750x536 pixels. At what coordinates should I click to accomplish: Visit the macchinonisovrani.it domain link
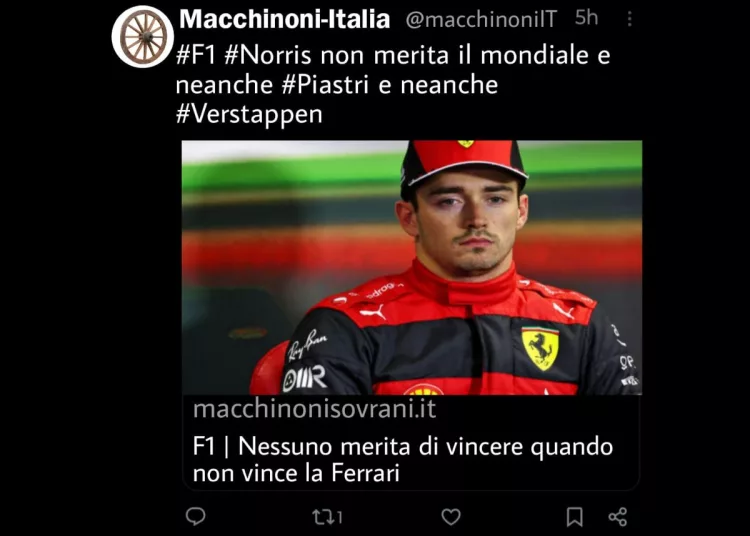315,409
